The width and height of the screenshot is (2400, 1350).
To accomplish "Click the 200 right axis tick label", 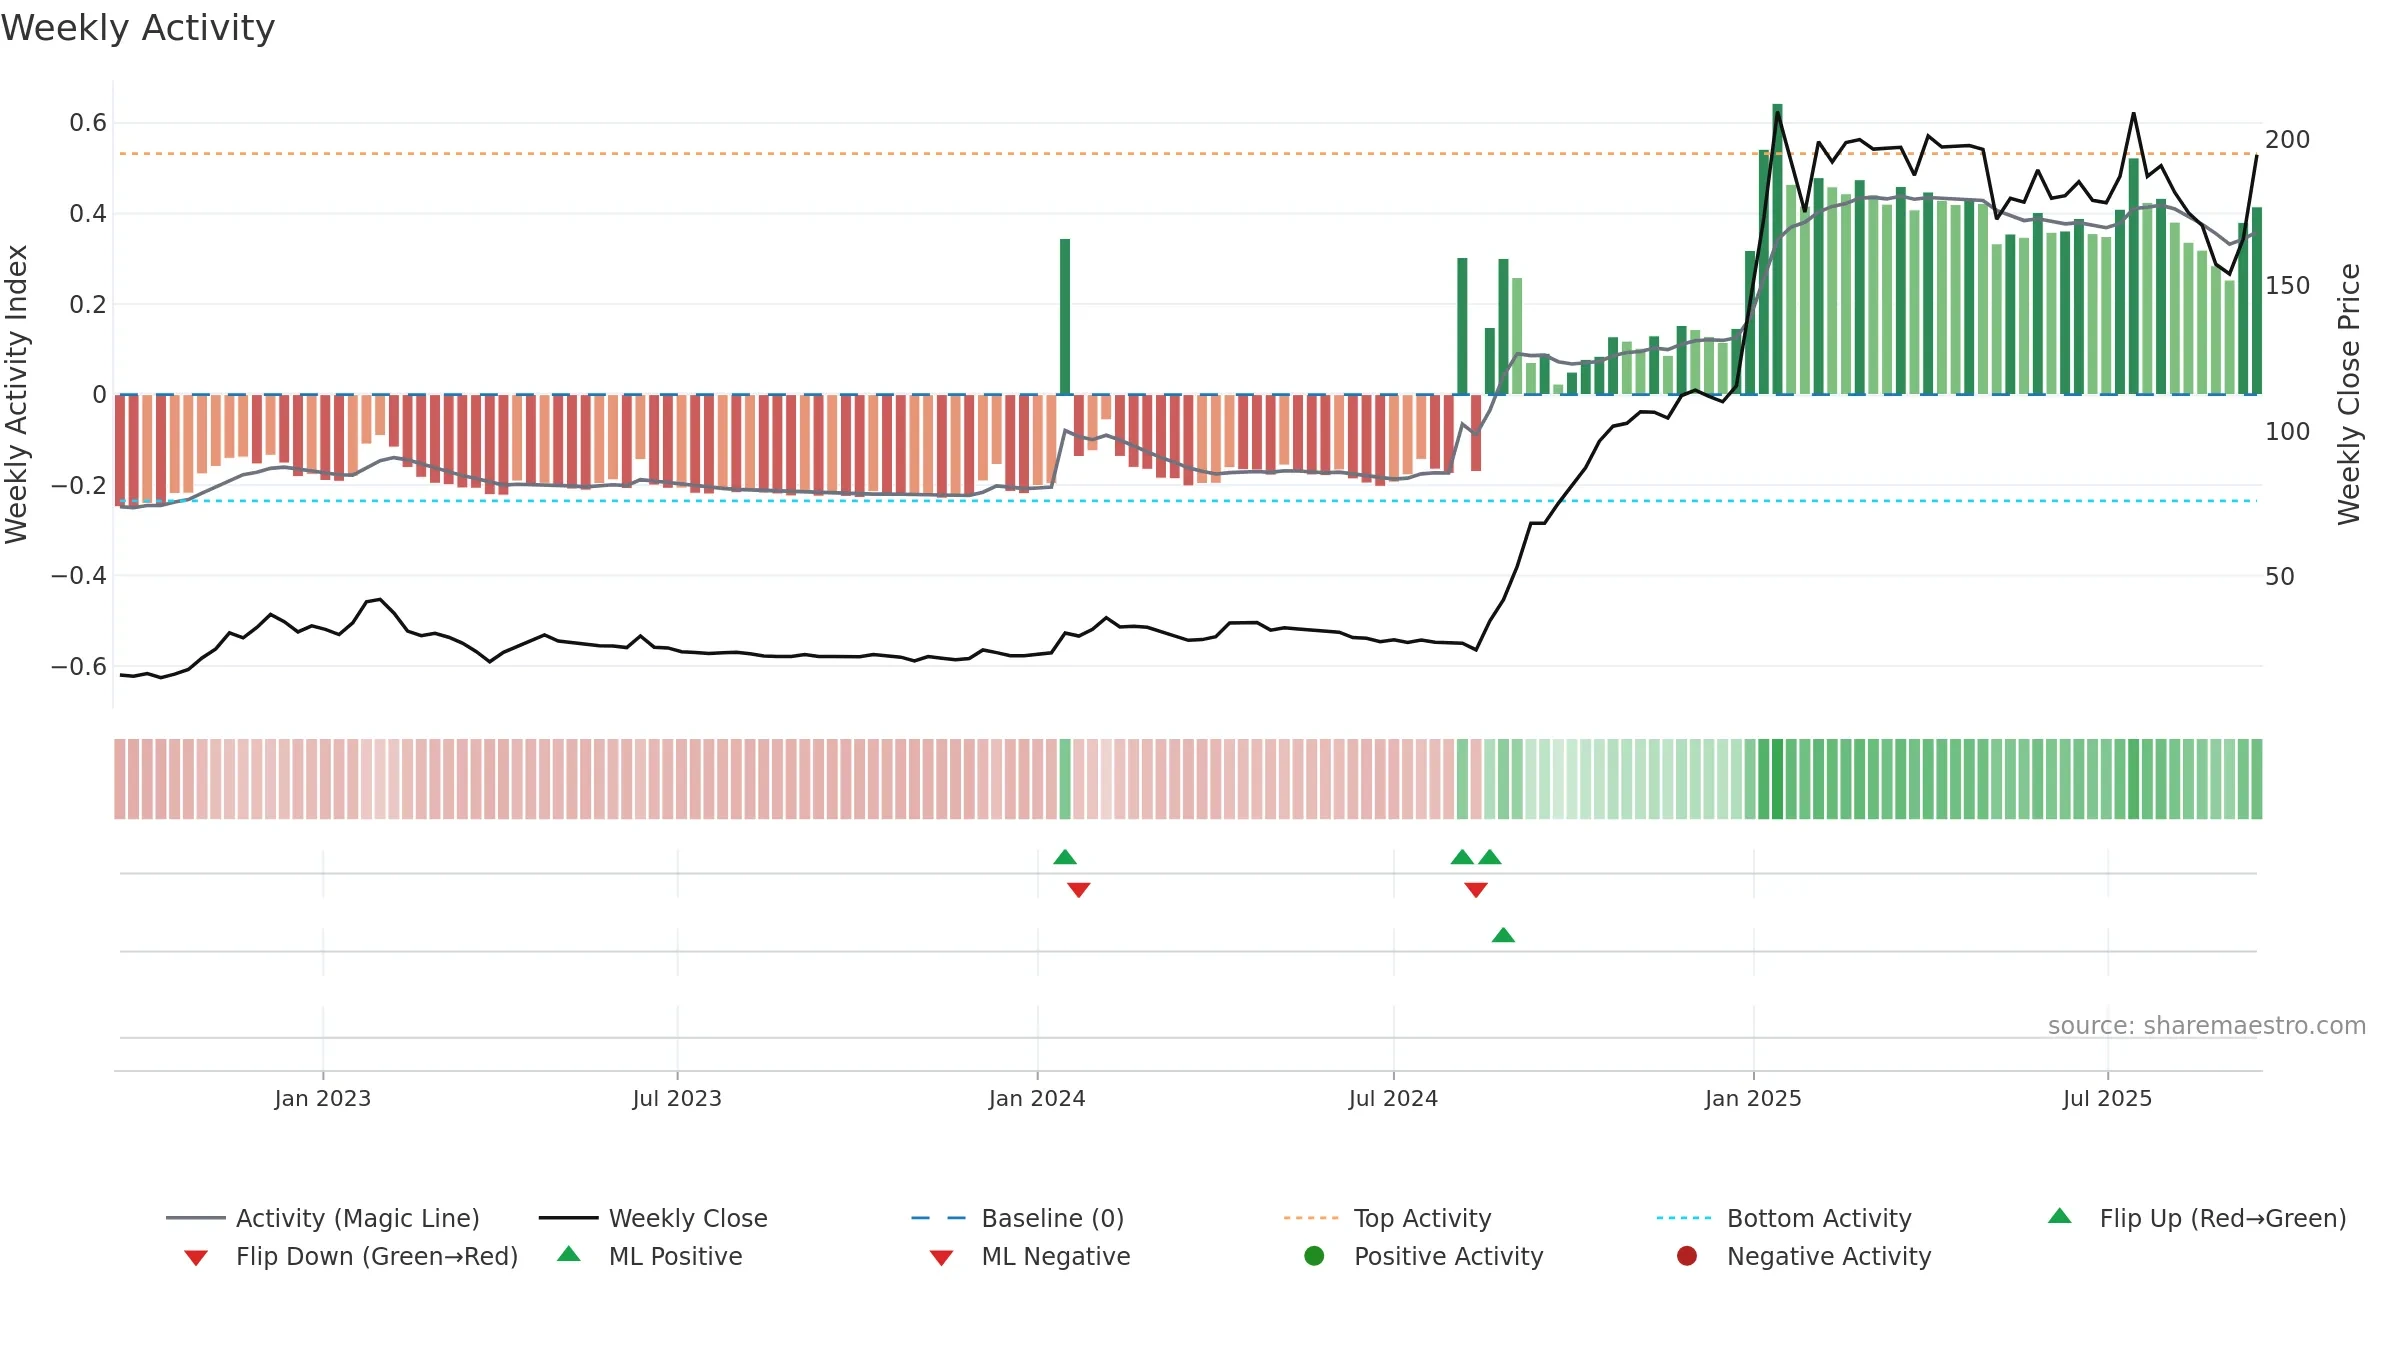I will pos(2288,139).
